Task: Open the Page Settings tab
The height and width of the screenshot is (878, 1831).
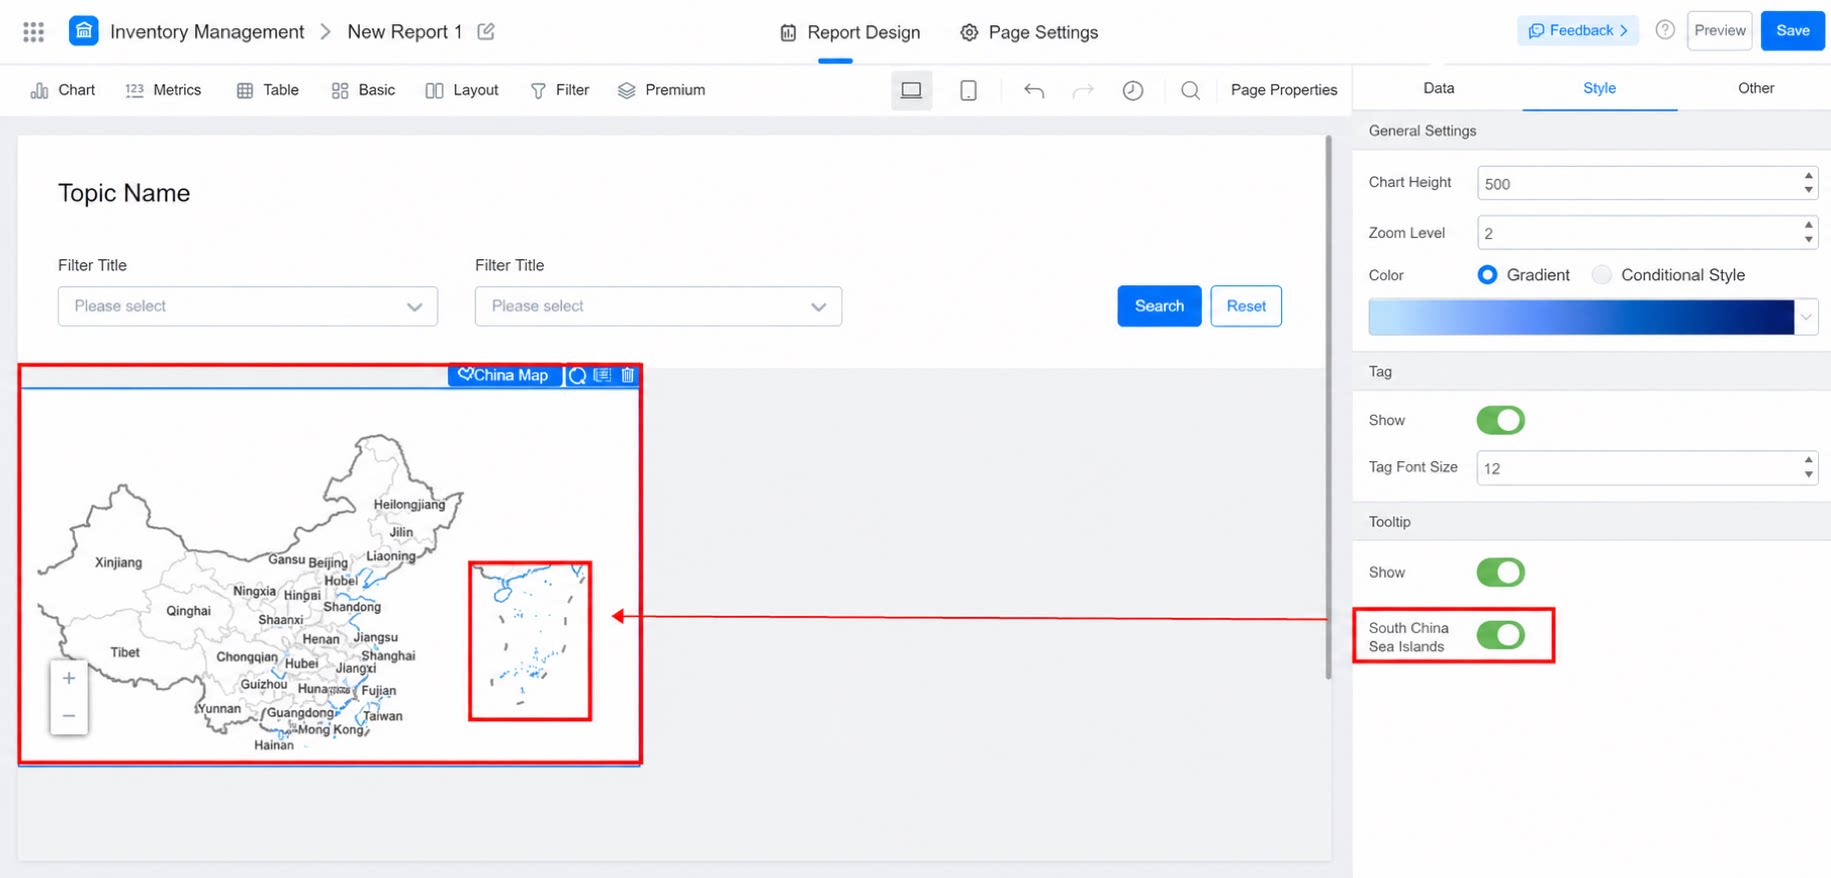Action: [x=1029, y=32]
